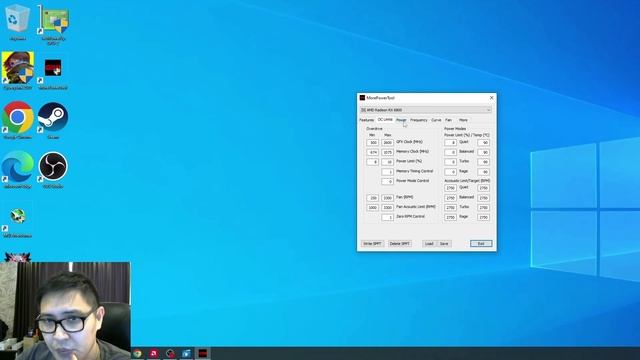Edit the Turbo temperature field

(x=483, y=162)
